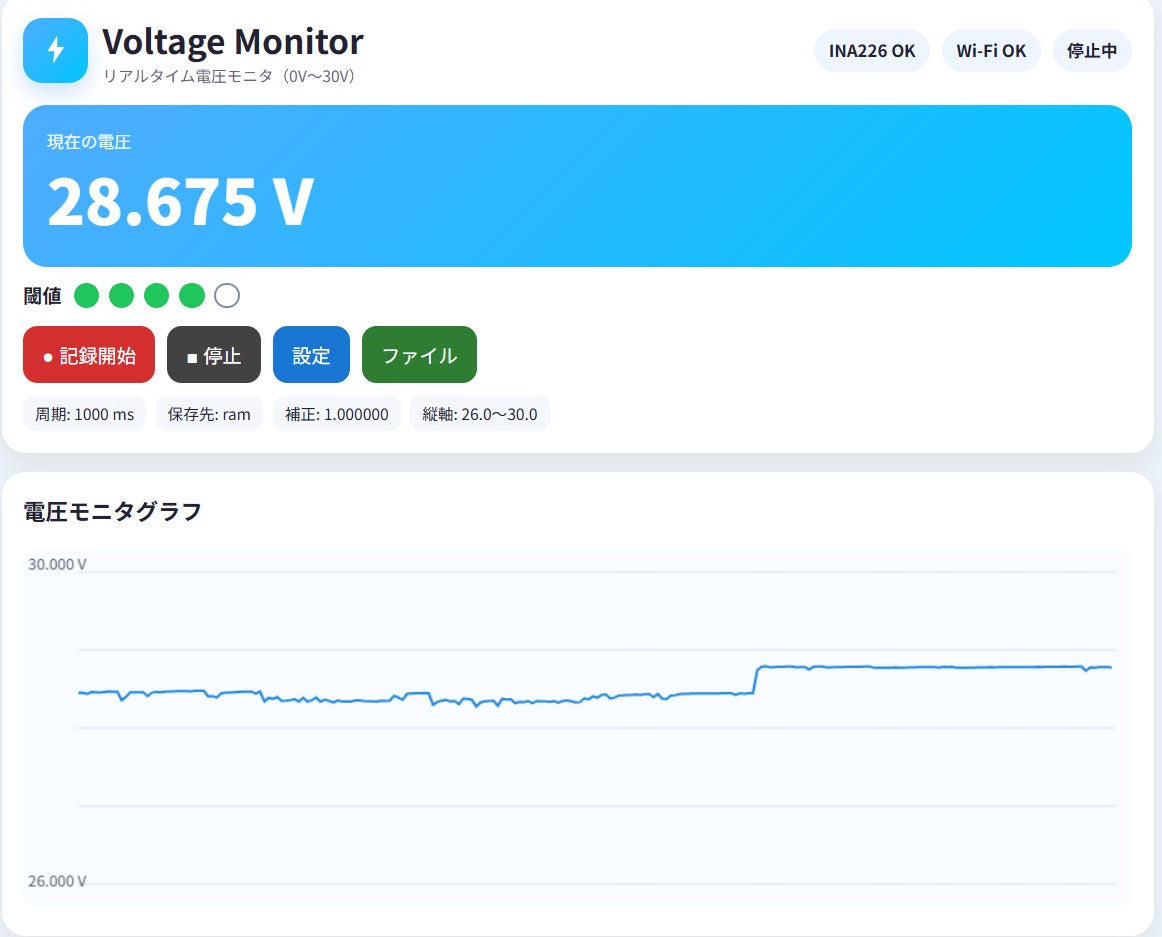Click the リアルタイム電圧モニタ subtitle
The width and height of the screenshot is (1162, 937).
click(x=229, y=76)
